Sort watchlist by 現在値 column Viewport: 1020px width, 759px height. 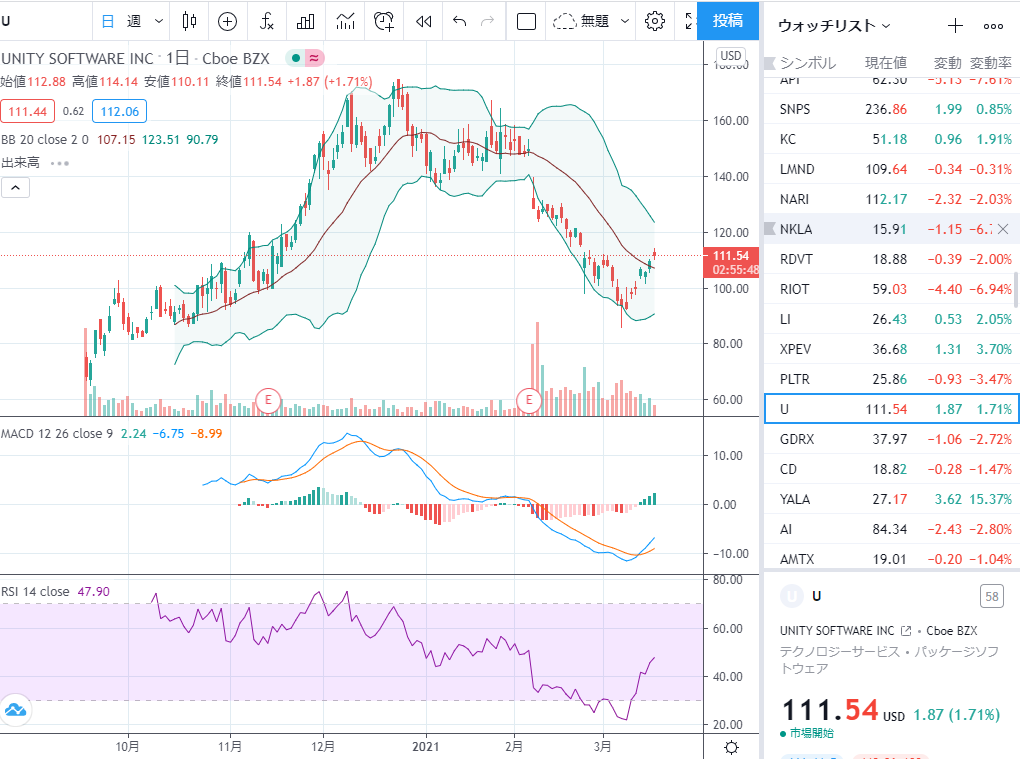(x=885, y=63)
